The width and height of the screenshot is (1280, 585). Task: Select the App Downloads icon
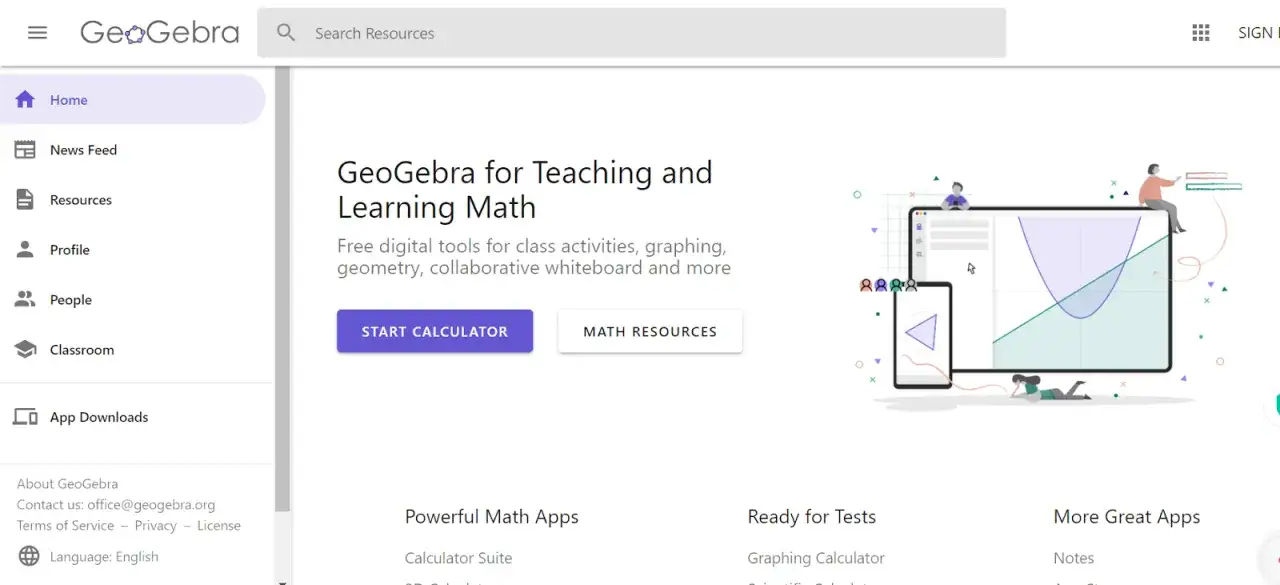[x=25, y=417]
